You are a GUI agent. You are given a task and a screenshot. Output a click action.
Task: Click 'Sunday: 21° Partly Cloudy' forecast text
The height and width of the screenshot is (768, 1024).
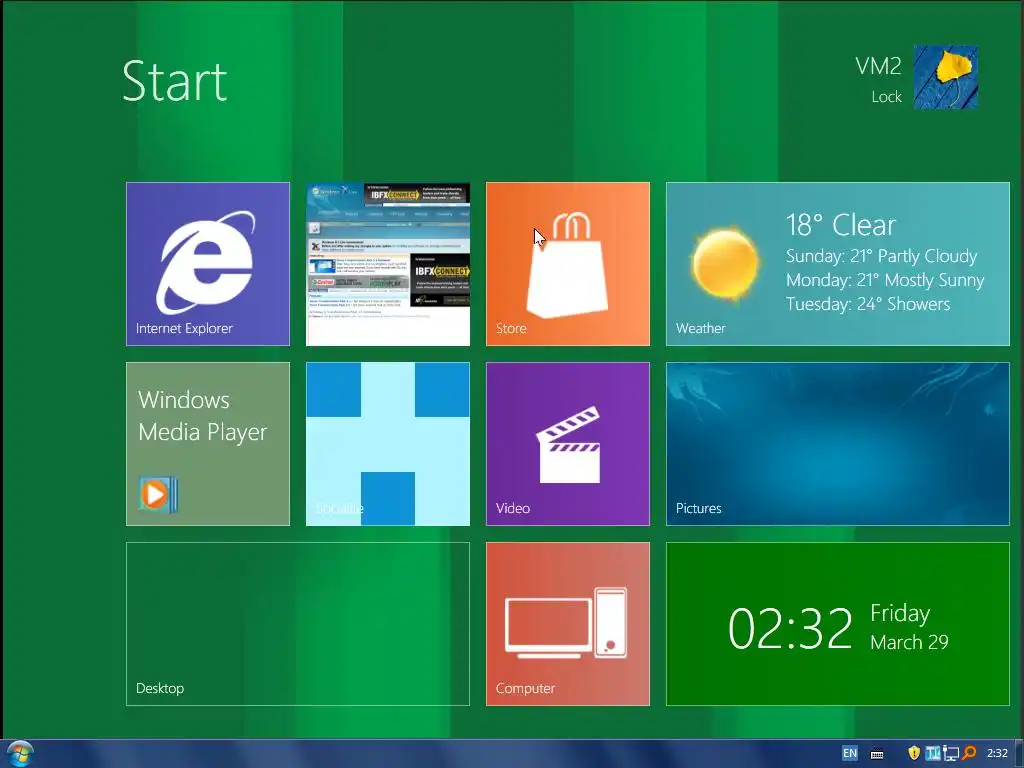point(882,256)
